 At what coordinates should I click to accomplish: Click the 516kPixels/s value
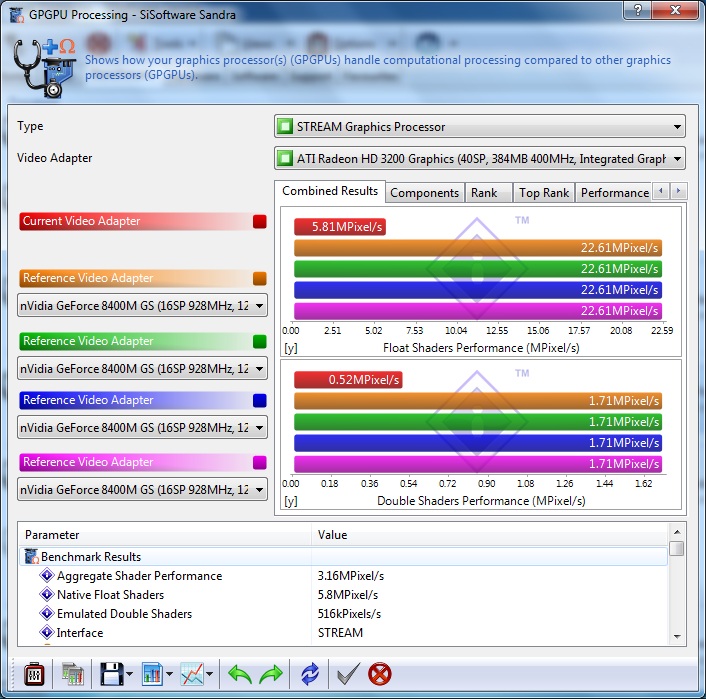[349, 613]
